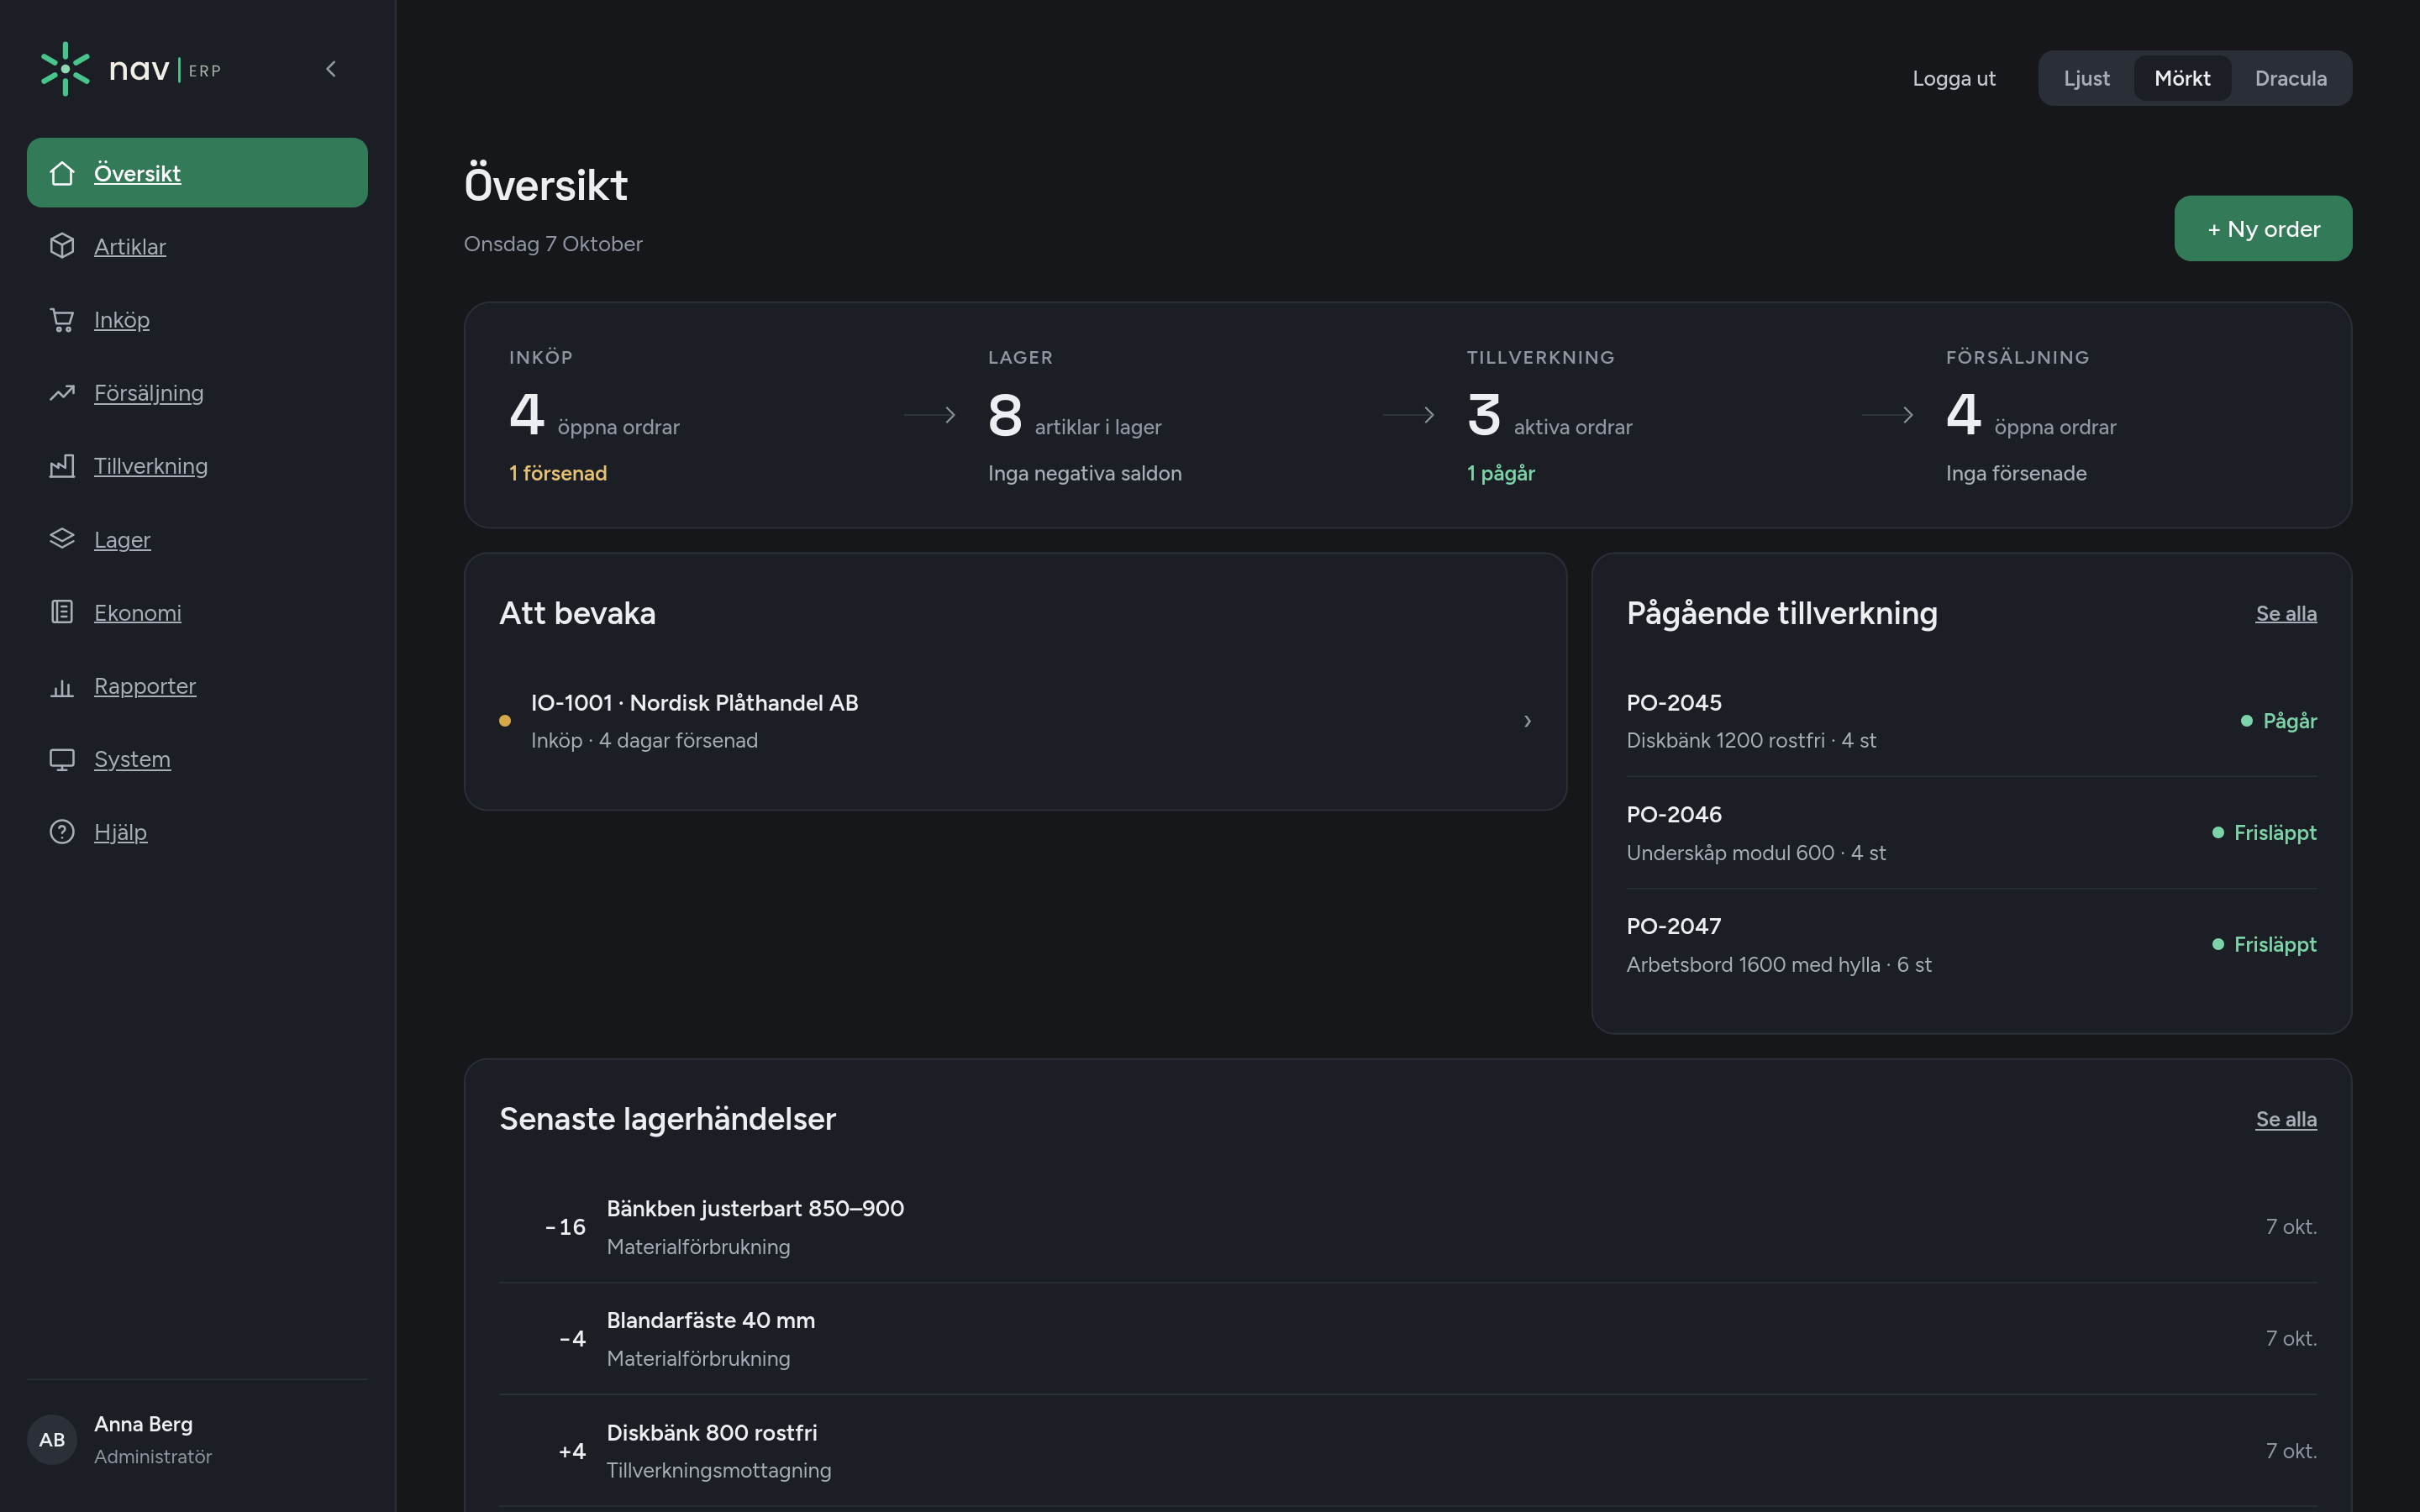Click the Ekonomi ledger icon
This screenshot has height=1512, width=2420.
(x=62, y=612)
